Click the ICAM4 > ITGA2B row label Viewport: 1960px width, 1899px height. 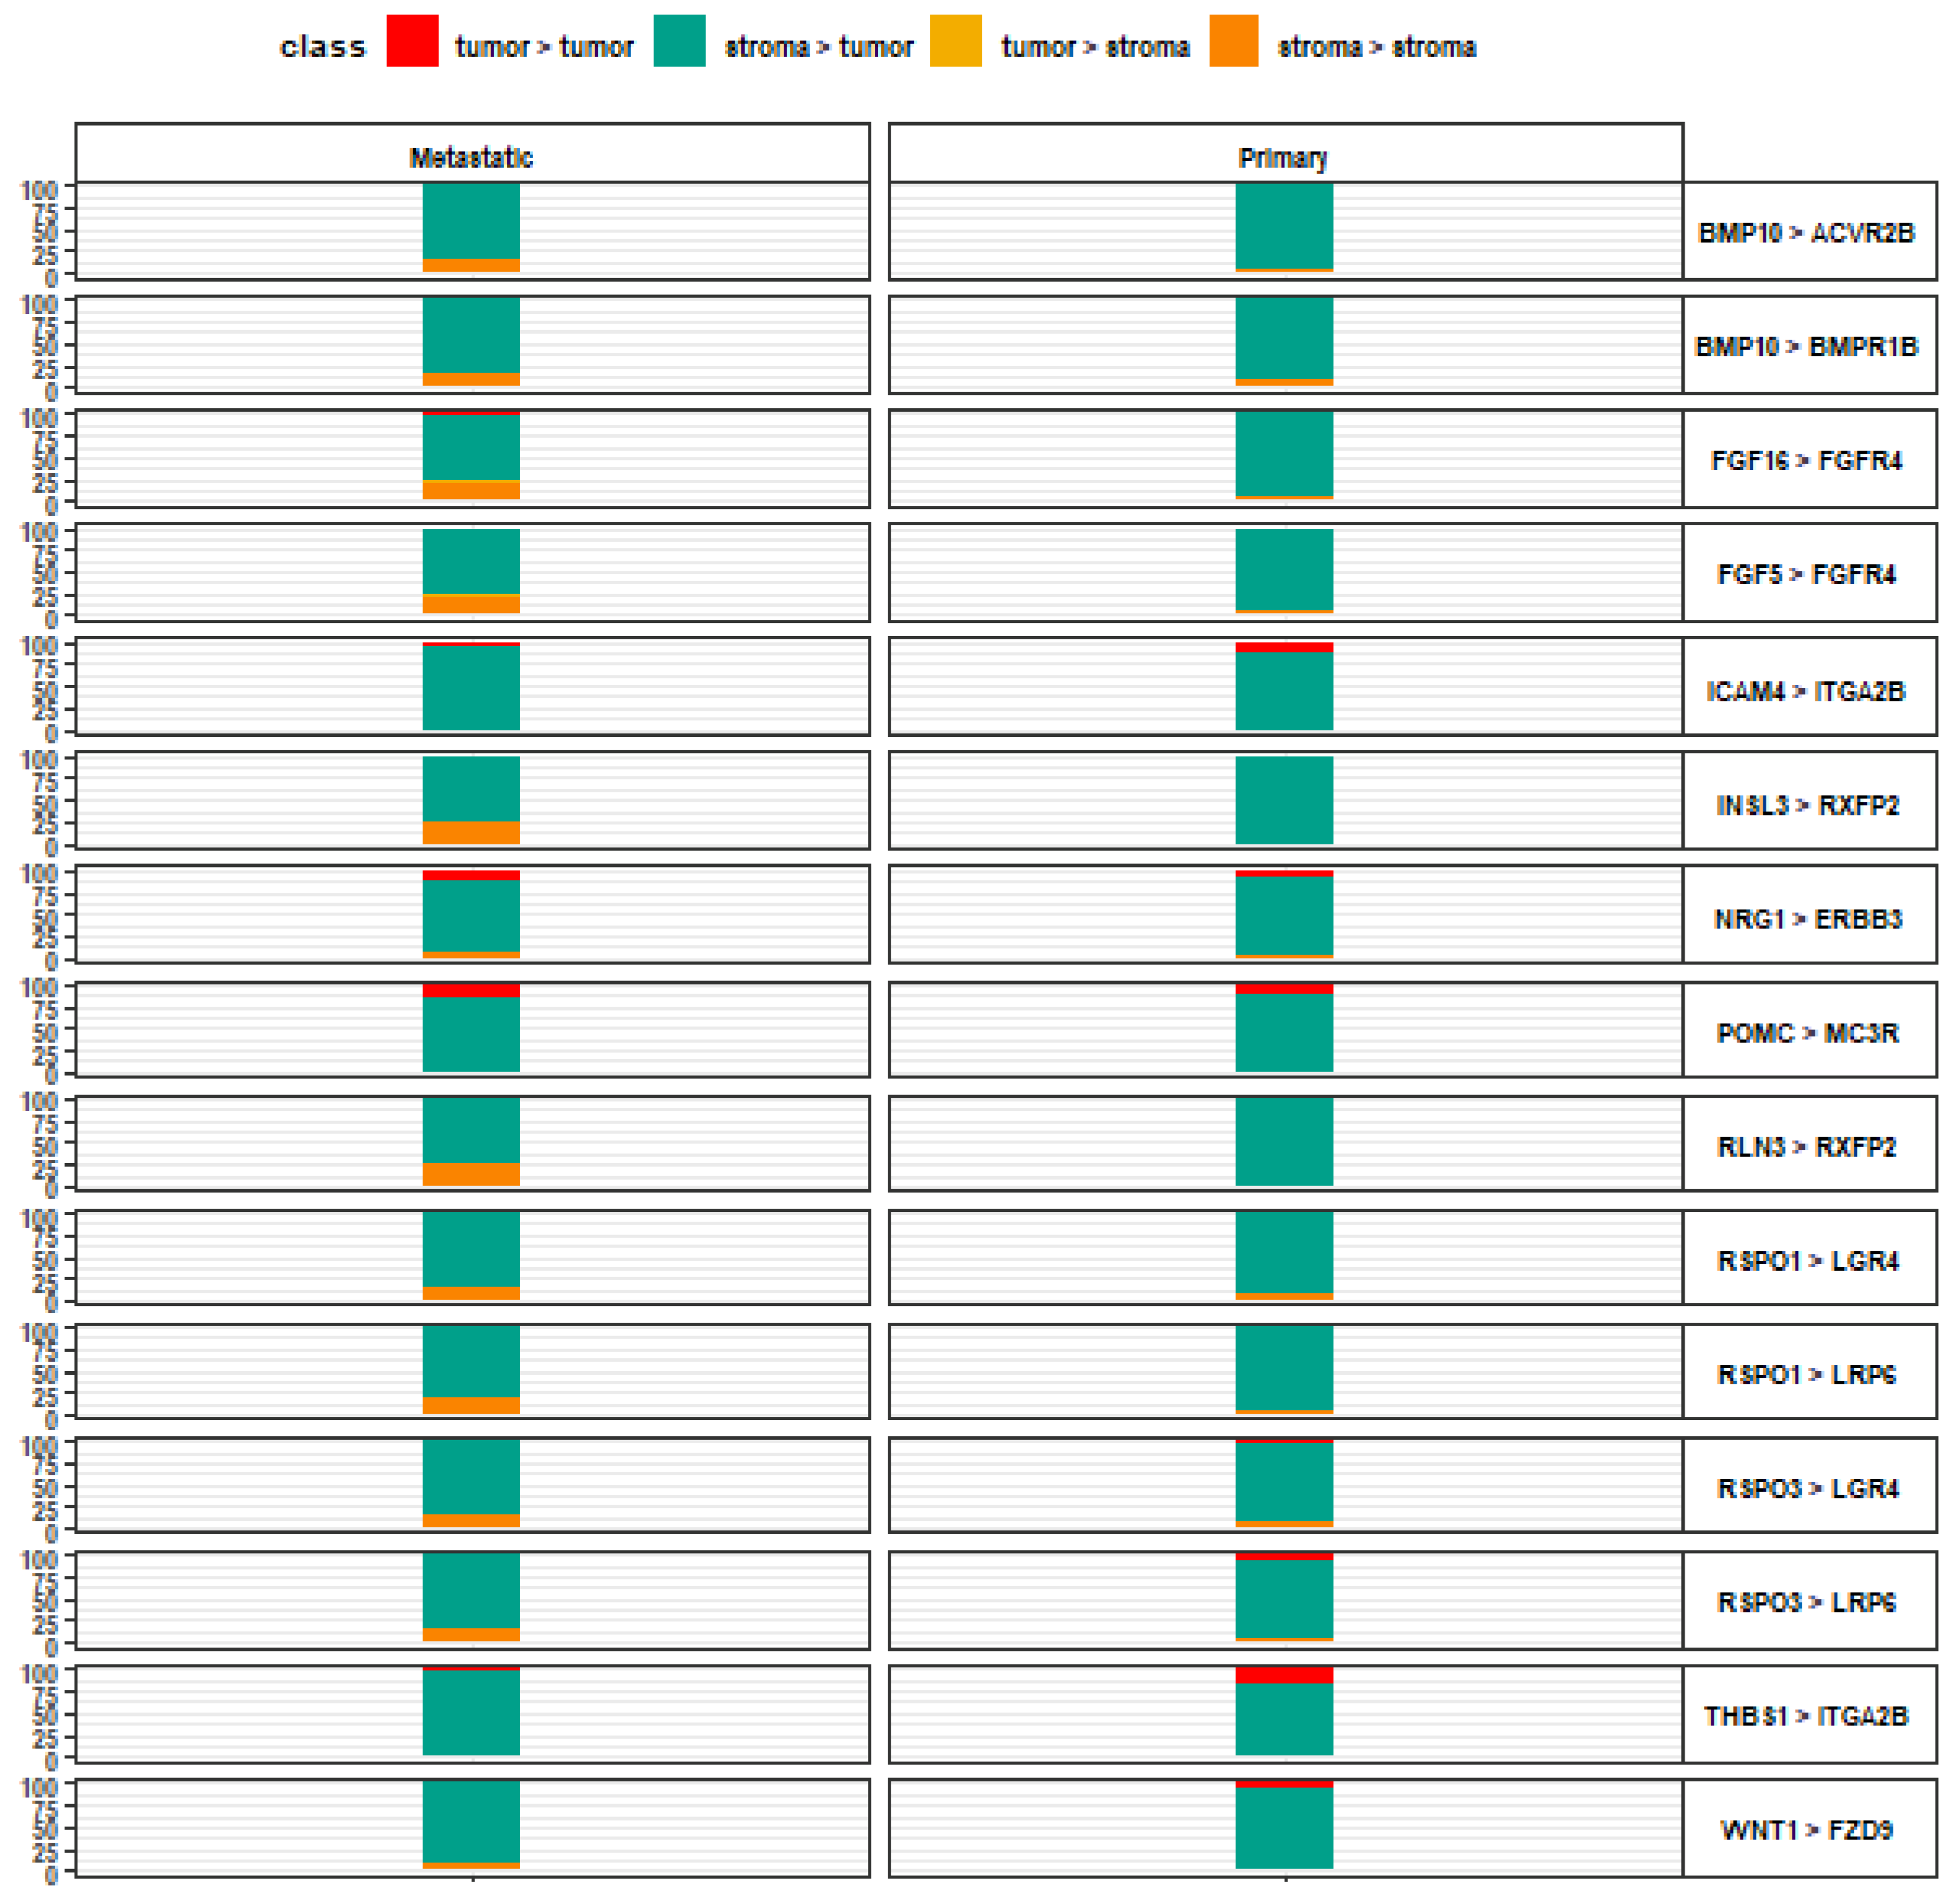[x=1807, y=691]
